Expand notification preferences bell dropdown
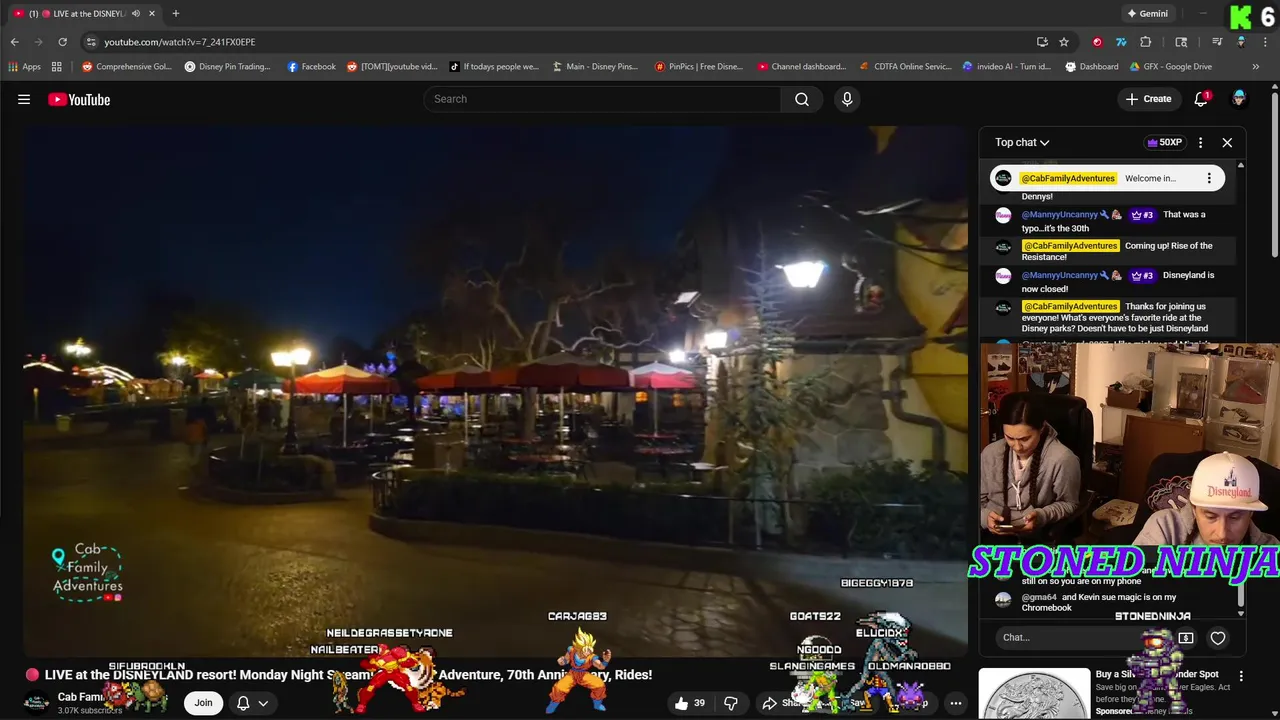 click(252, 703)
